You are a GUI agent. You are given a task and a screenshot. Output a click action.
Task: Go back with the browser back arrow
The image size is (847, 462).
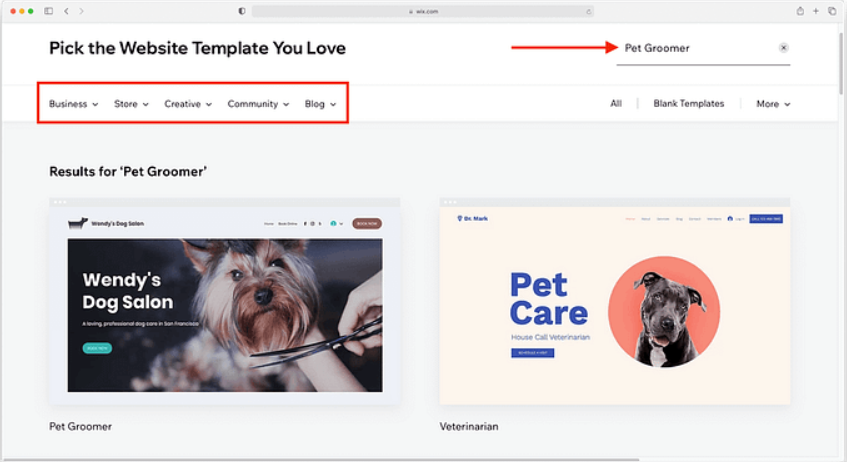click(66, 11)
